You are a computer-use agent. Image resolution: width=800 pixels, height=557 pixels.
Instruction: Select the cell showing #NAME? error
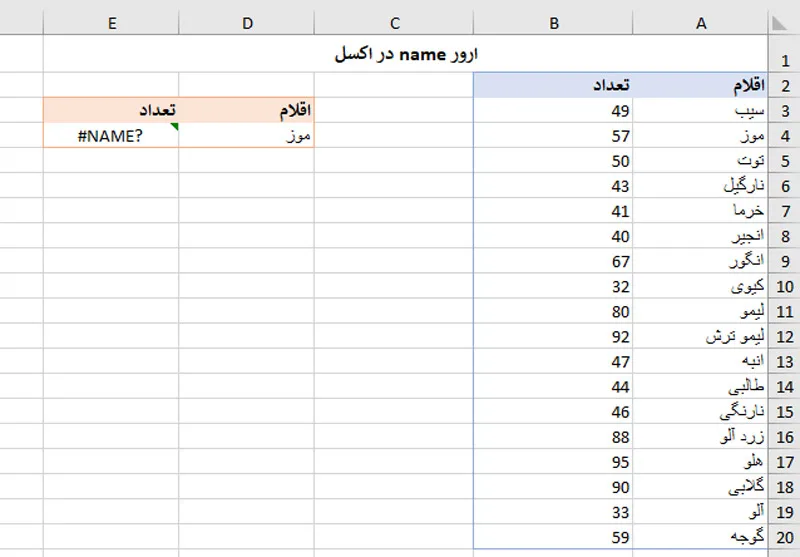pyautogui.click(x=111, y=135)
